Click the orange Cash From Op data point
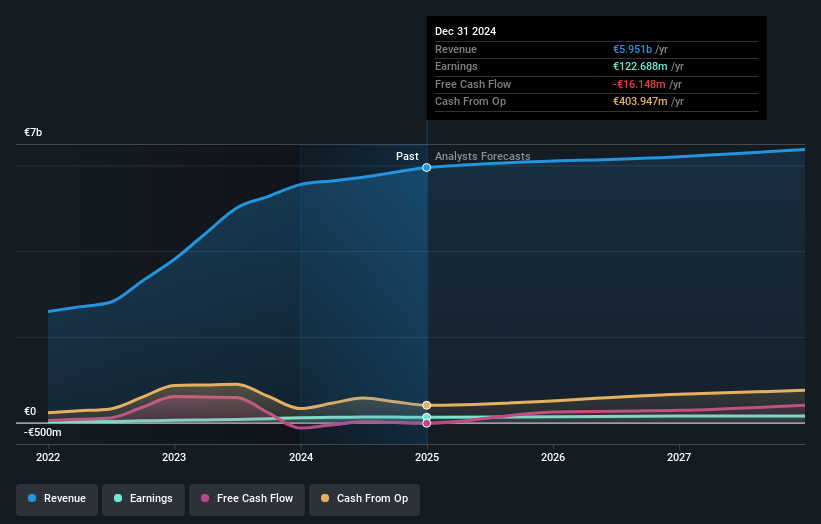Screen dimensions: 821x524 (x=427, y=405)
